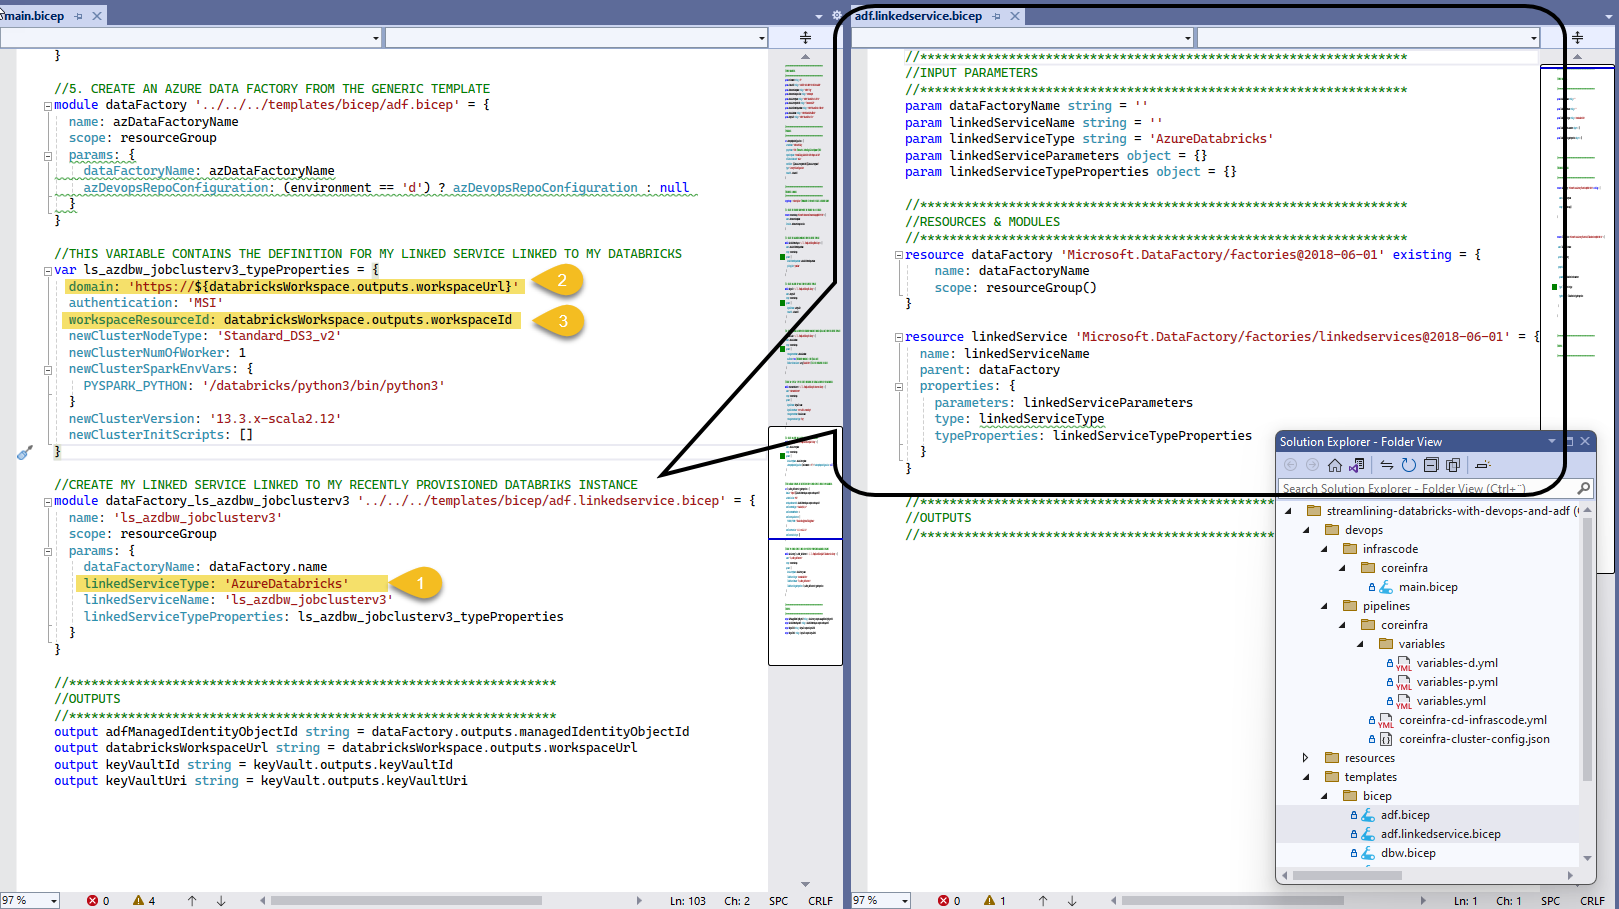Collapse the resource dataFactory existing block

[898, 255]
